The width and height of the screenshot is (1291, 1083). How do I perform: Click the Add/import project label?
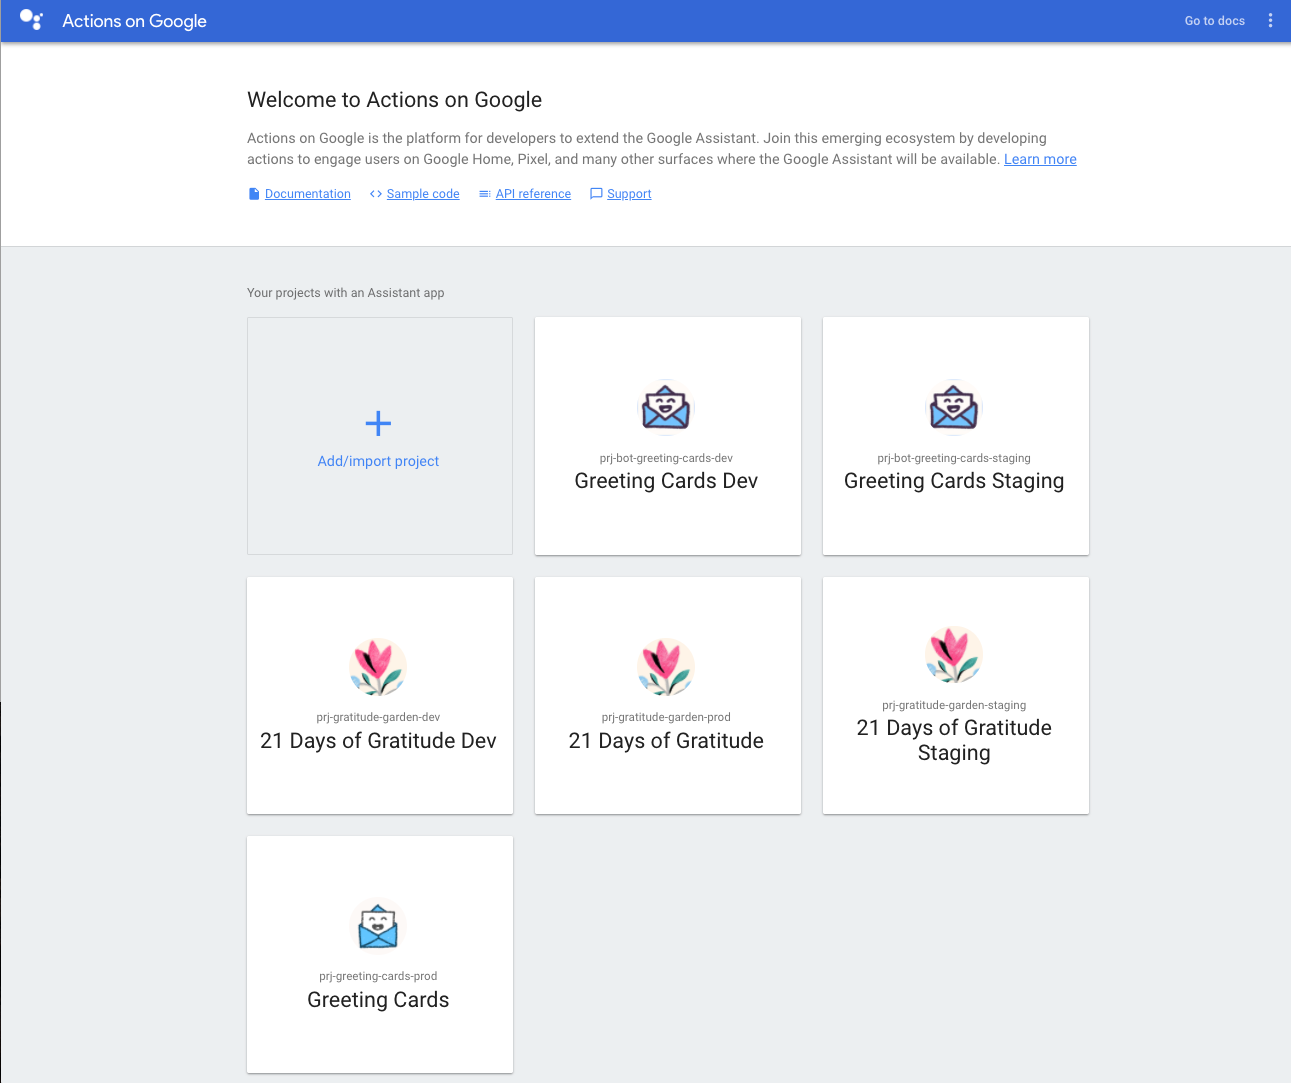[378, 461]
